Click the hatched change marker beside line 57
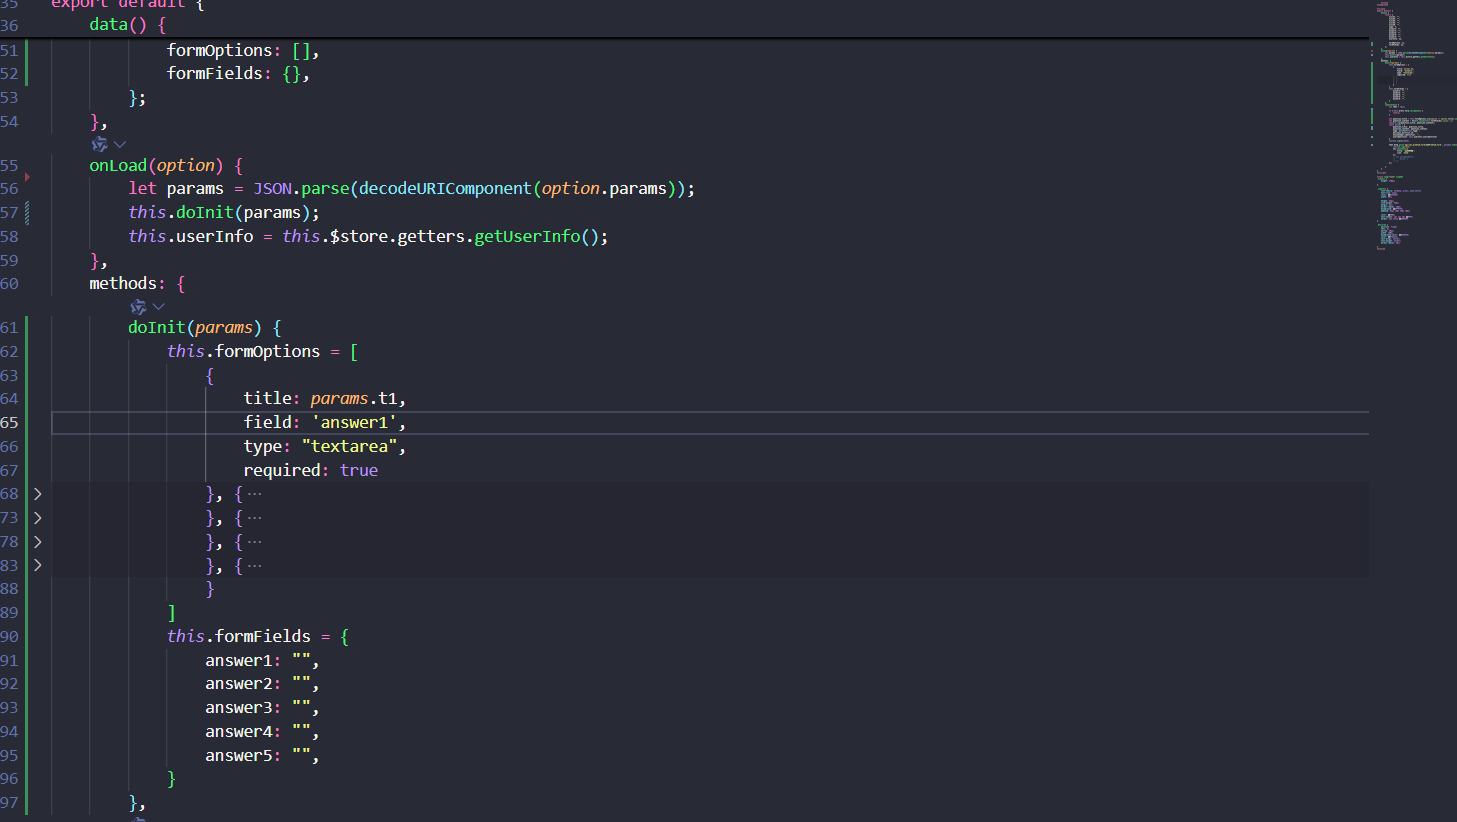The image size is (1457, 822). (x=27, y=212)
